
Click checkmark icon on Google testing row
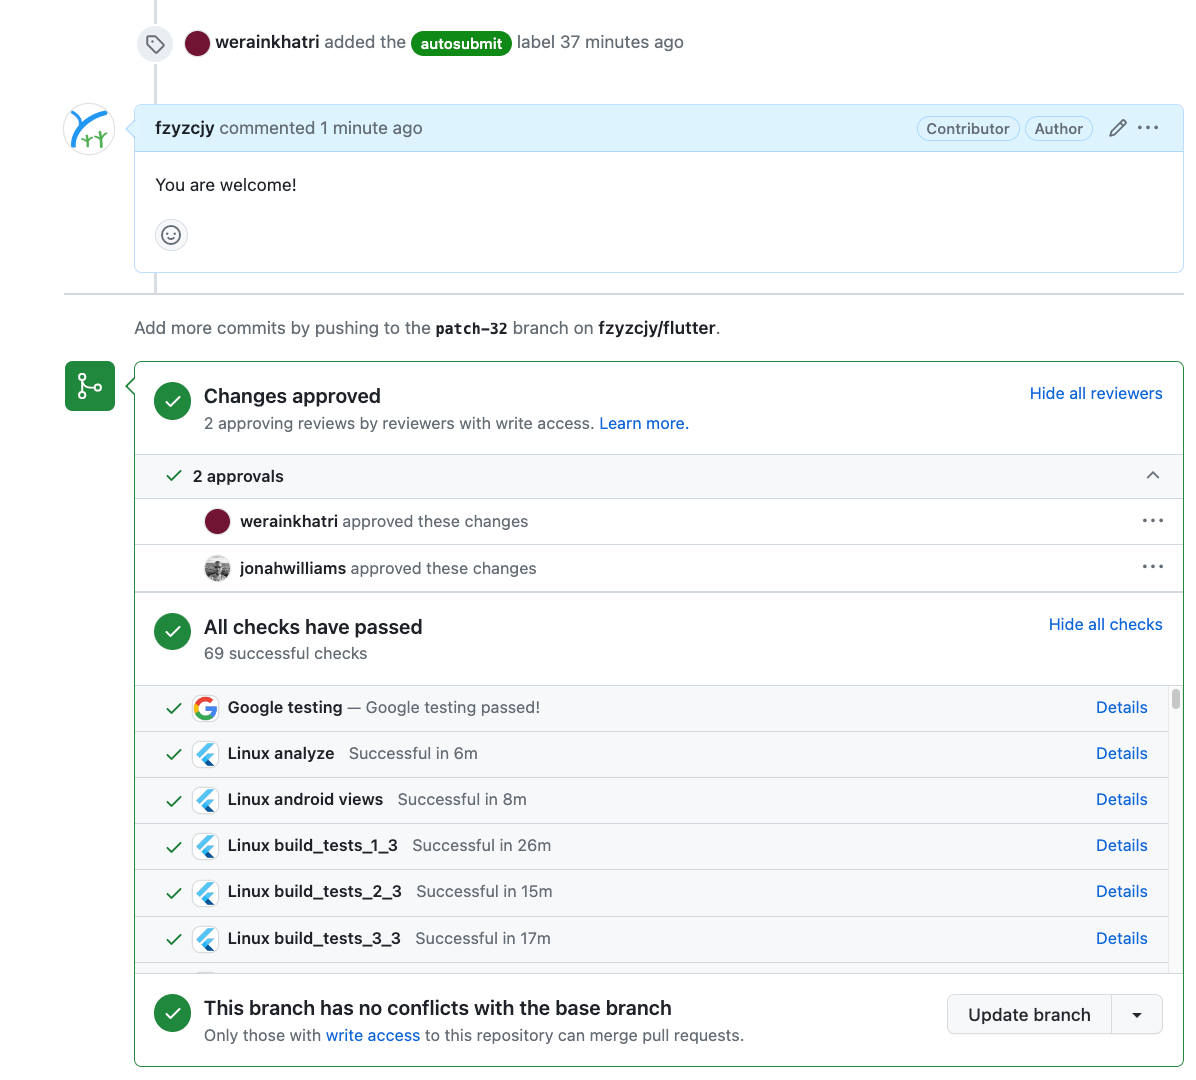coord(174,709)
